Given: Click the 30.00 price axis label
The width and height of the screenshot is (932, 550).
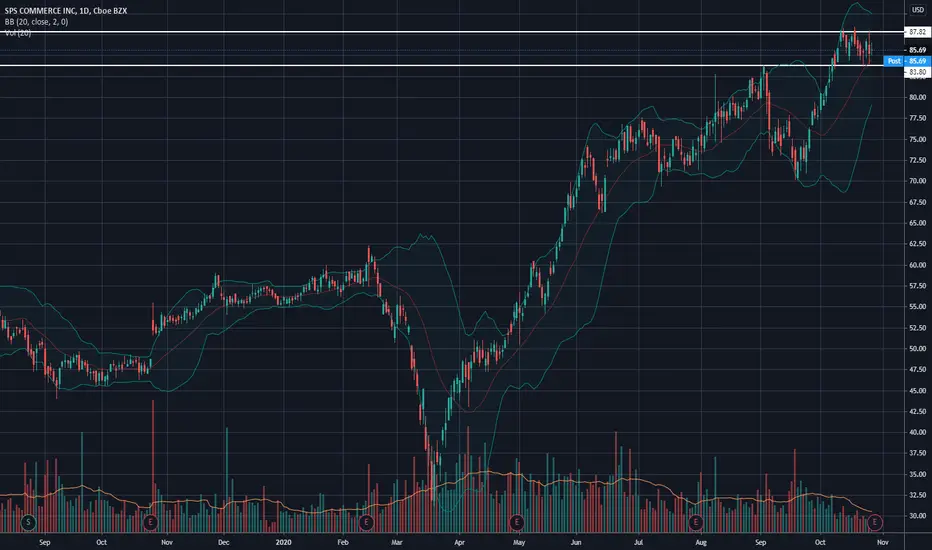Looking at the screenshot, I should 918,516.
